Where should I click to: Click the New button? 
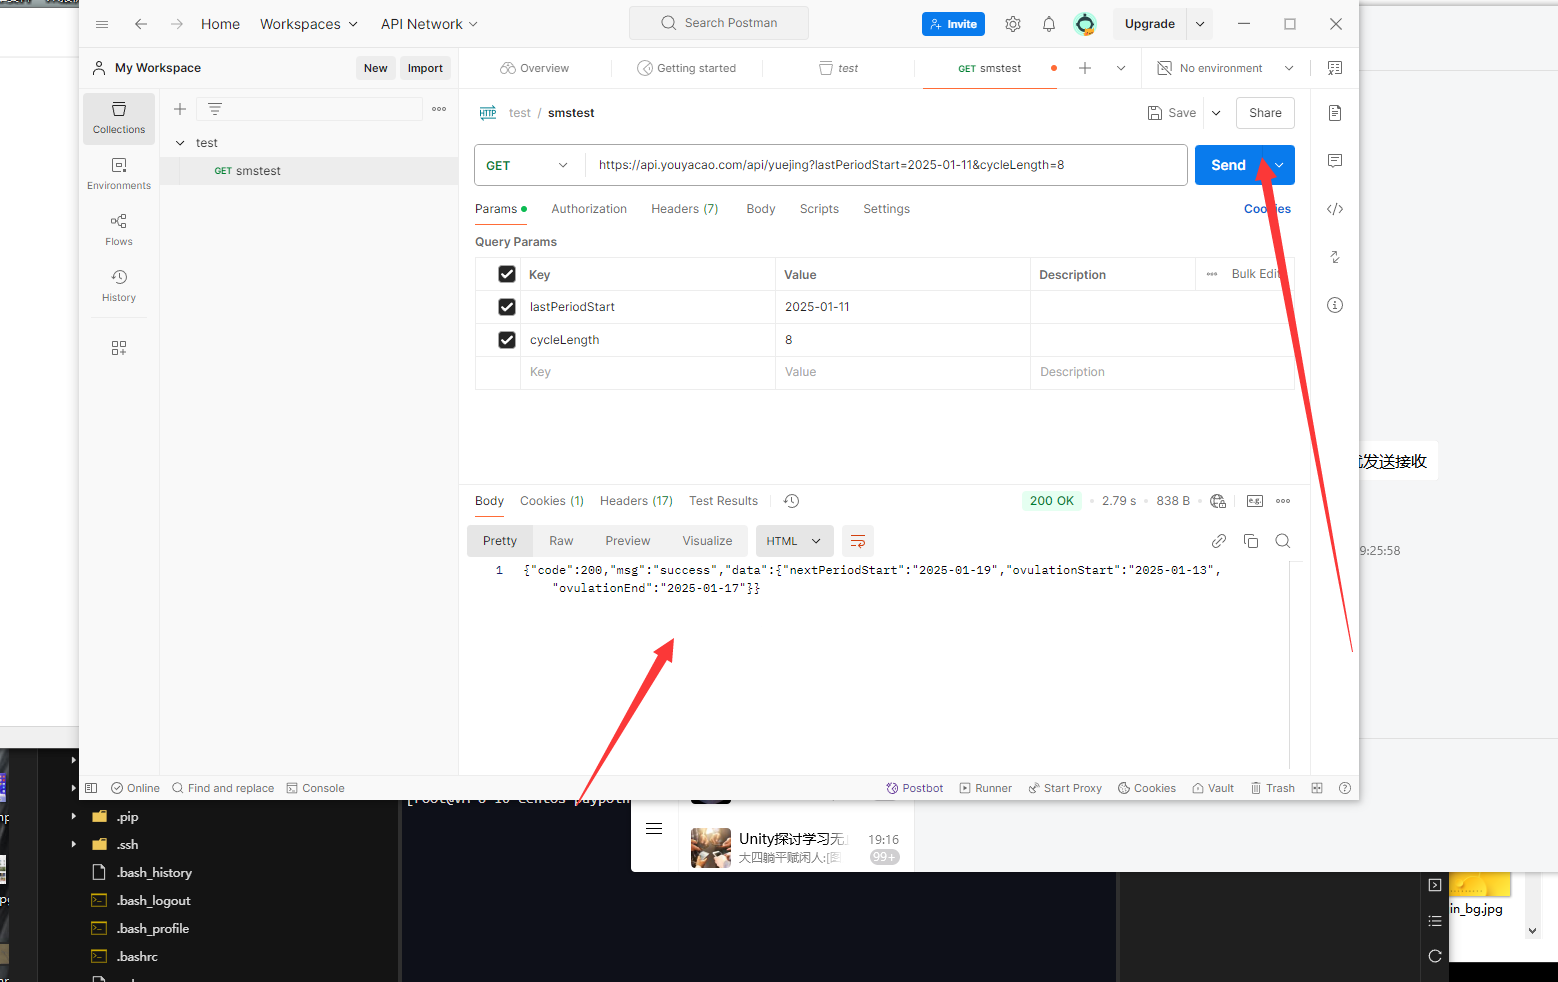pos(376,68)
